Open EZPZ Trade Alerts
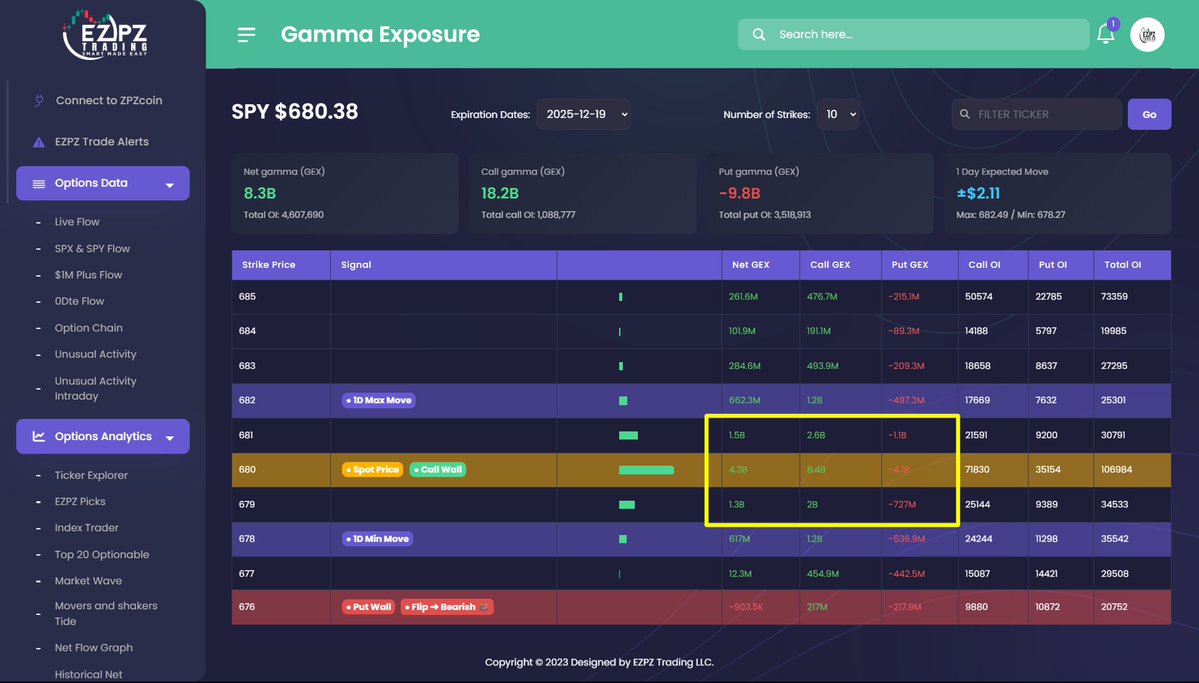1199x683 pixels. click(102, 141)
